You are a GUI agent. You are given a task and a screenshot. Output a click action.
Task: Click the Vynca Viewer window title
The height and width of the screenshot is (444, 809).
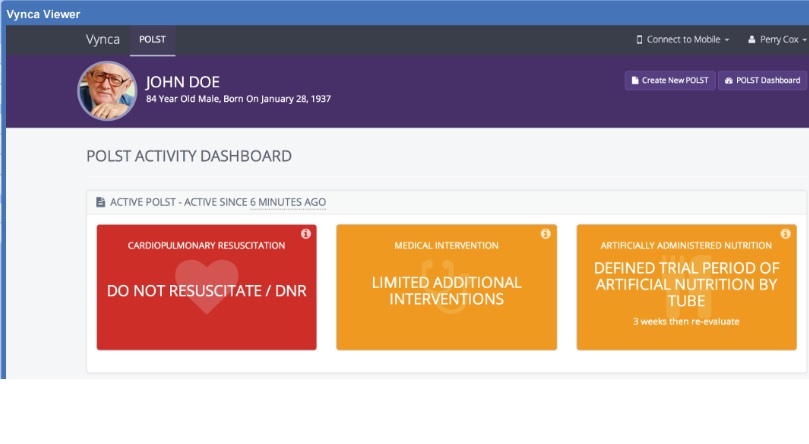click(x=43, y=14)
